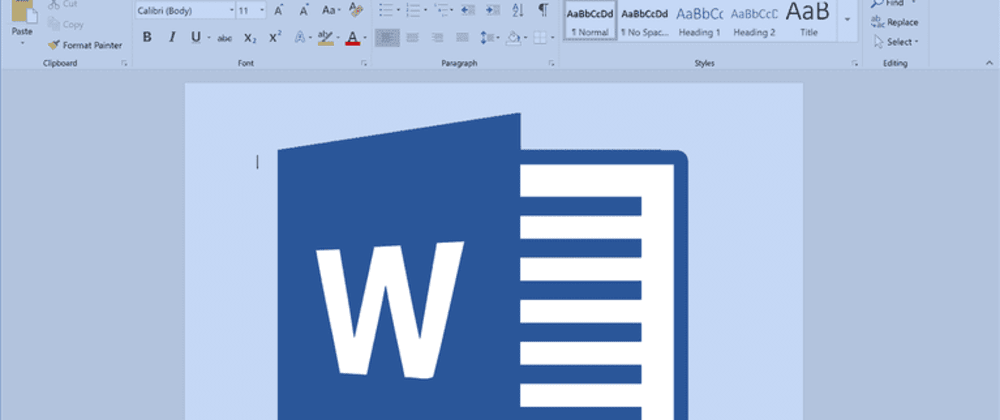Open the Select dropdown in Editing

point(896,42)
